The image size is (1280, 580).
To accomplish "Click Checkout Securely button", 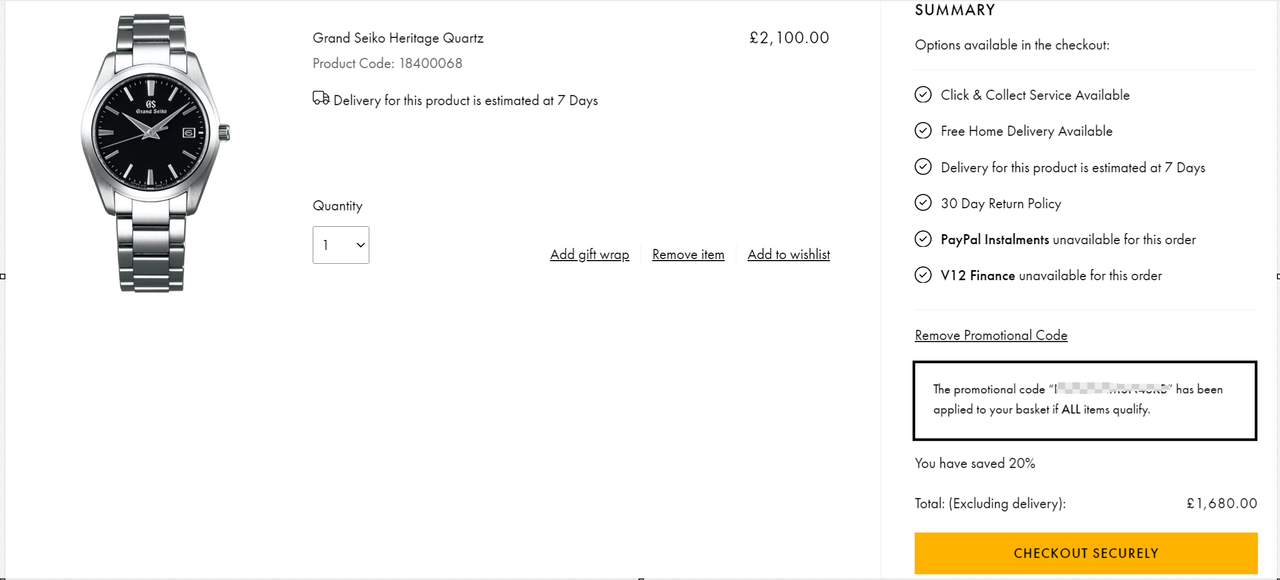I will [1086, 553].
